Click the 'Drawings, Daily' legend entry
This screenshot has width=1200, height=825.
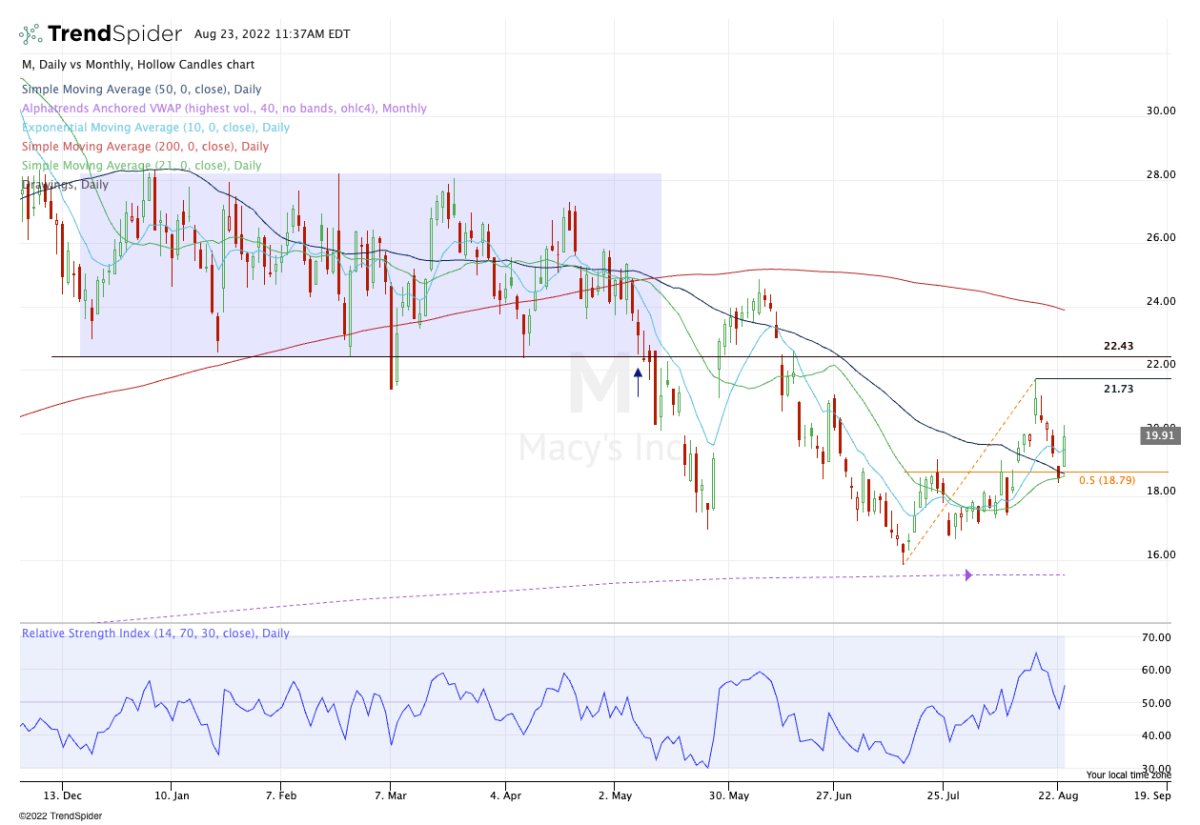65,184
